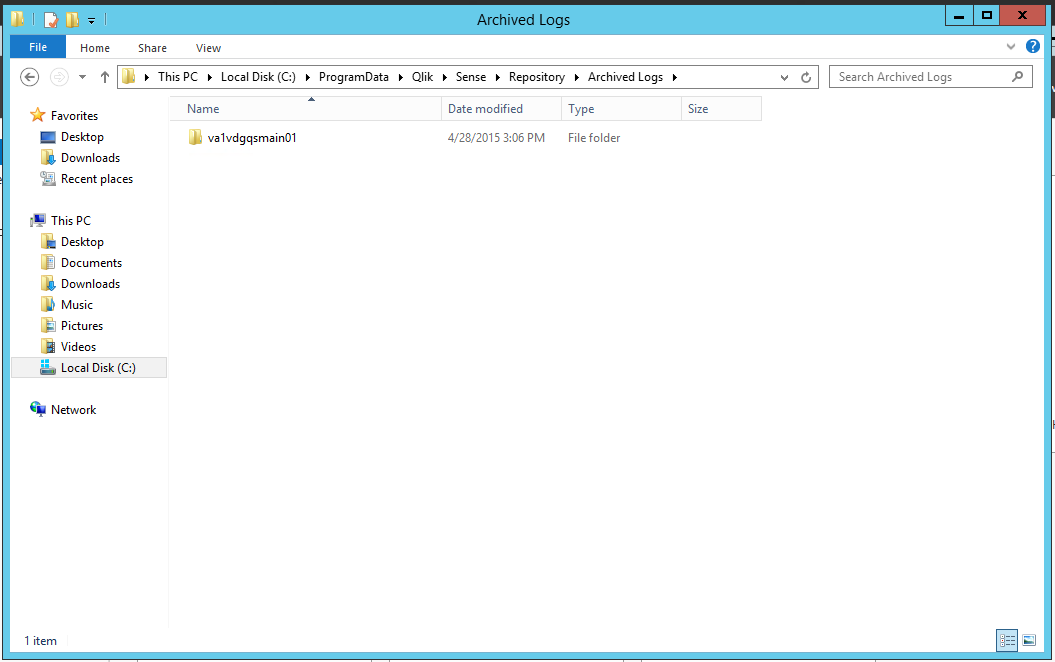Sort by the Name column header

pos(306,109)
